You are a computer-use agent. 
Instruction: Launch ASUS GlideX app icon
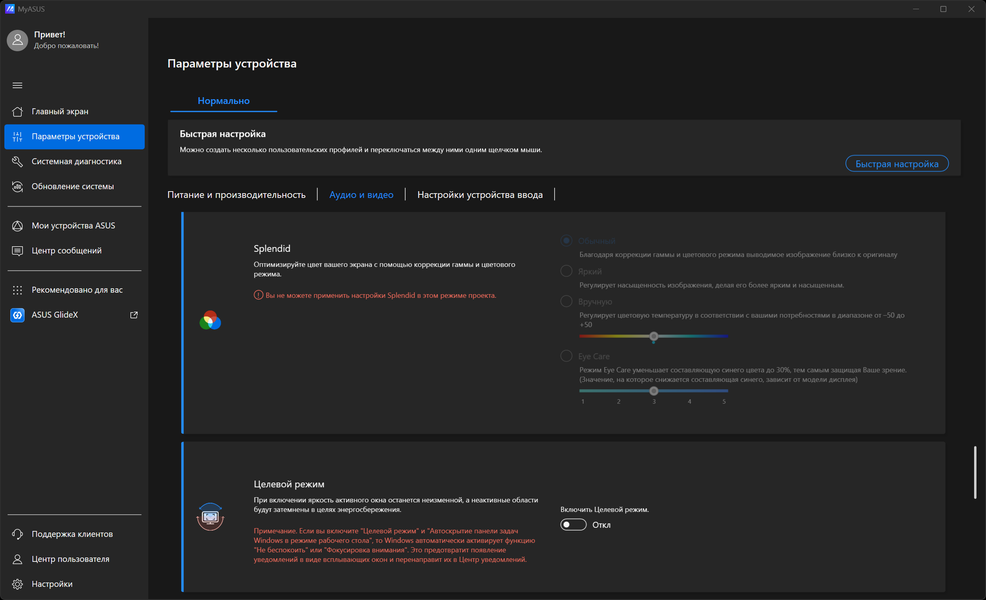pos(17,315)
